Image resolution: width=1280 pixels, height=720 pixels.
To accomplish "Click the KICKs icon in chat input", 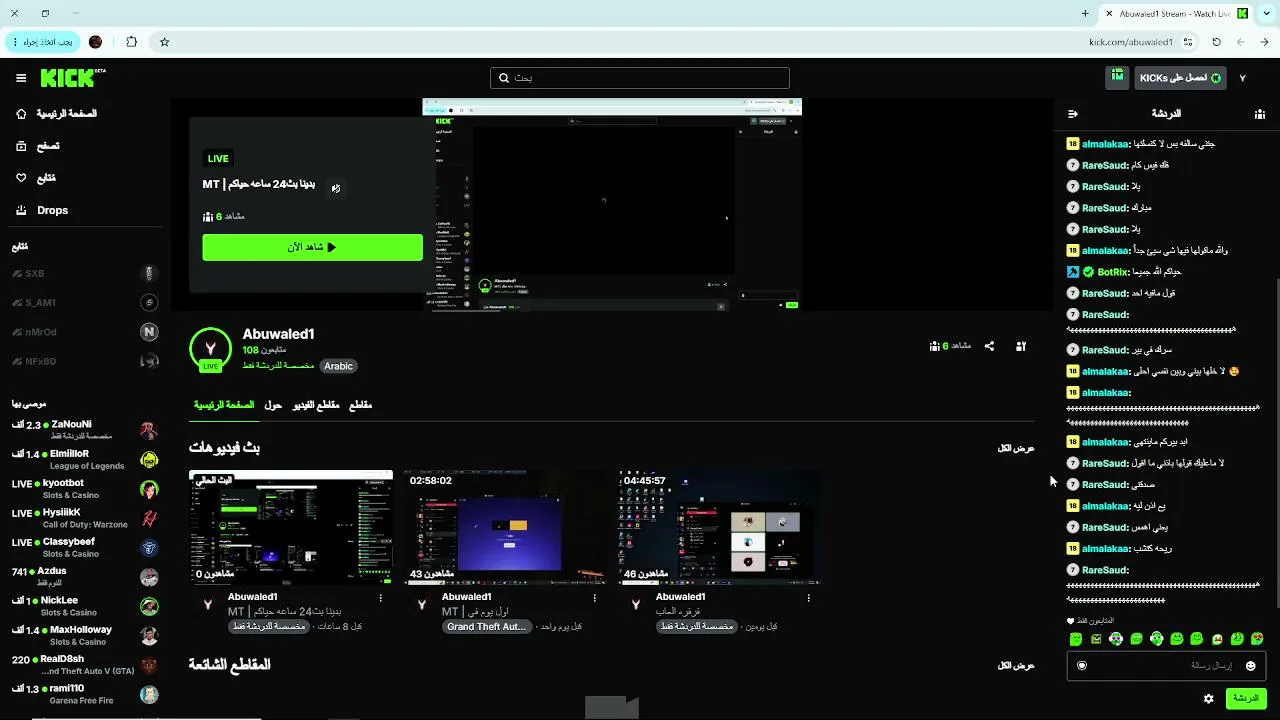I will point(1082,666).
